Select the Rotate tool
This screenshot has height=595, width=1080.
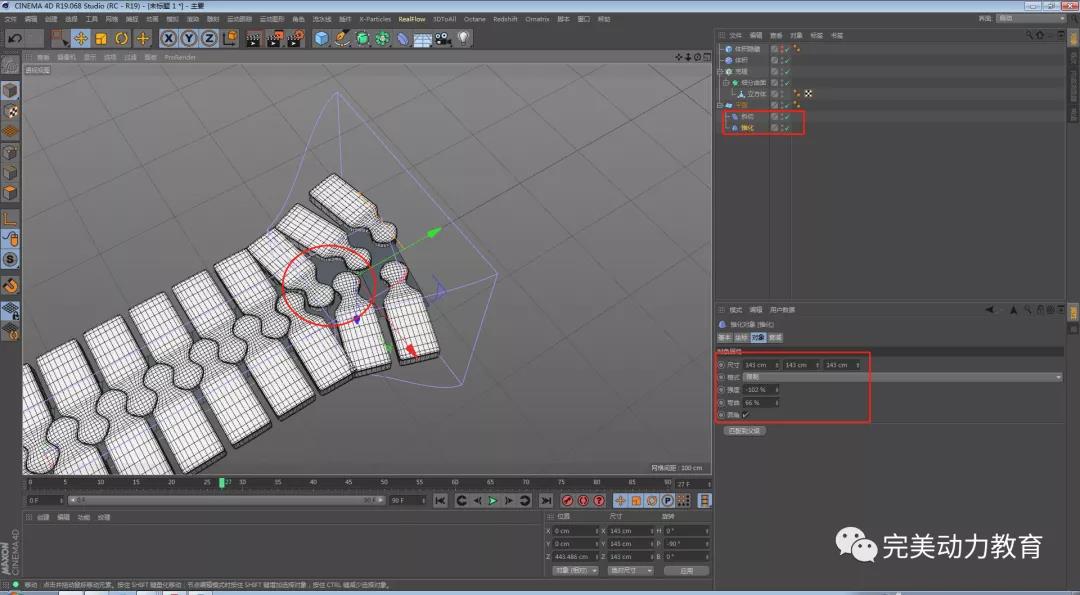pos(122,38)
